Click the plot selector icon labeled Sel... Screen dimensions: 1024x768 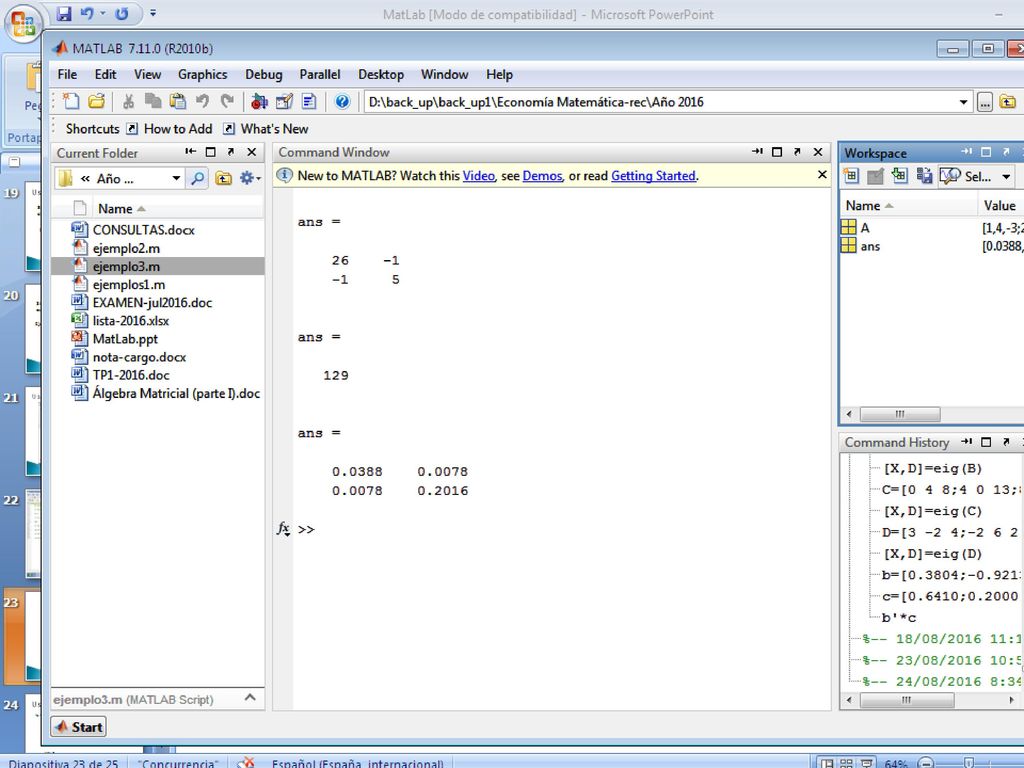965,176
